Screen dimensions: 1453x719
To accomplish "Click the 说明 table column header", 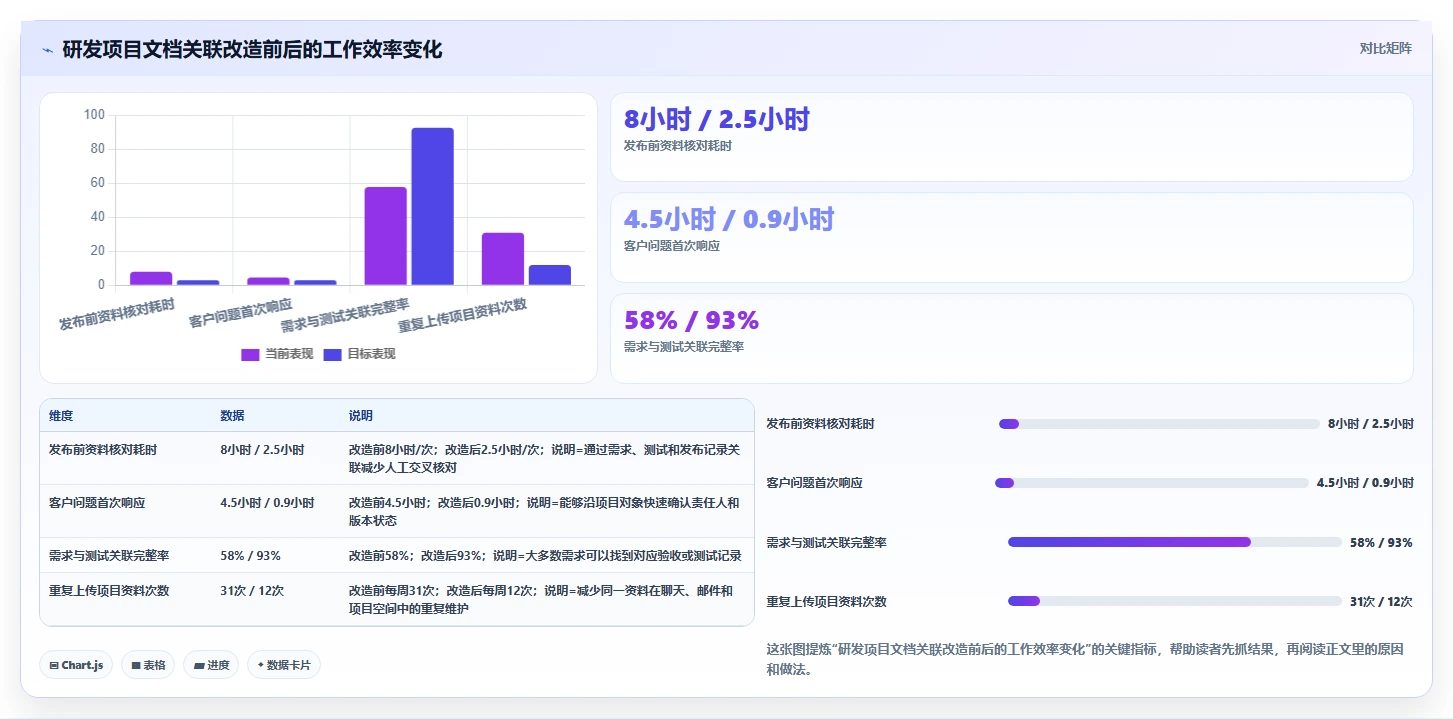I will [361, 416].
